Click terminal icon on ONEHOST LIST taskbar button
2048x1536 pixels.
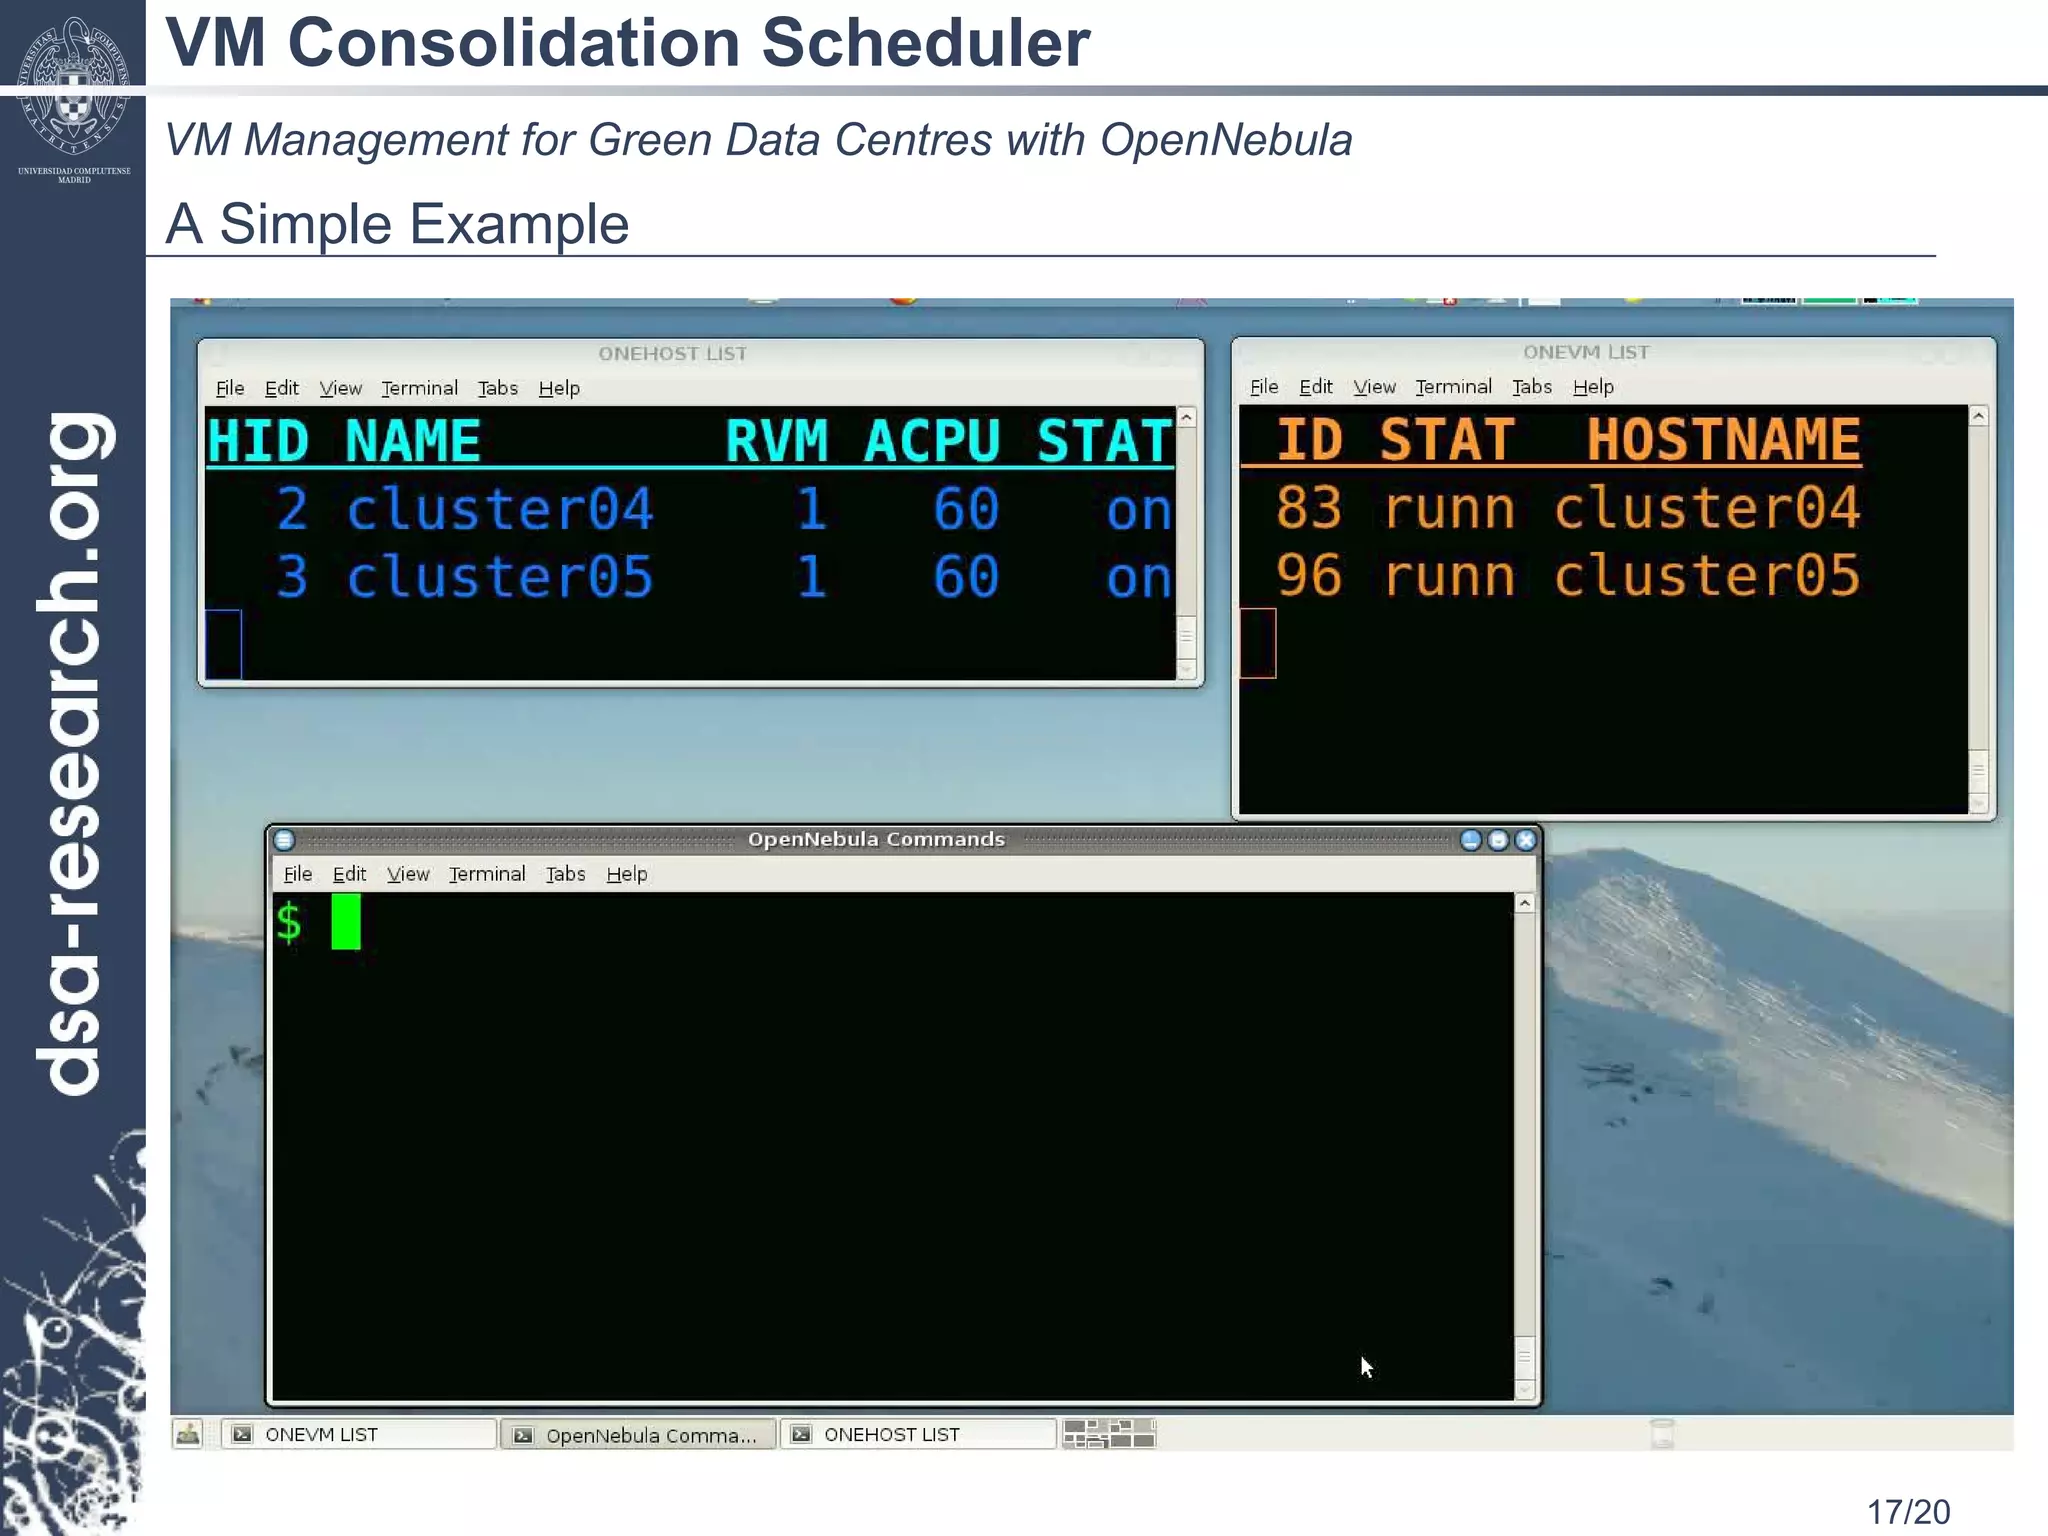pyautogui.click(x=801, y=1434)
